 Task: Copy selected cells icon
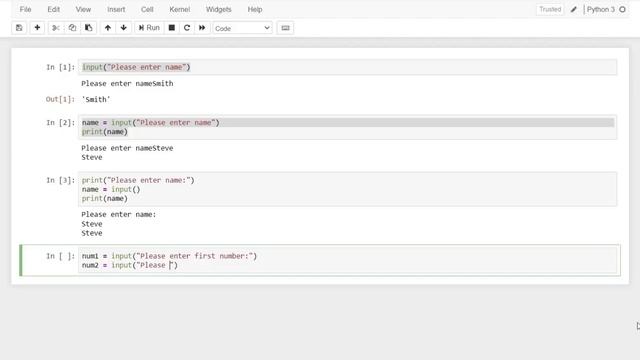point(72,28)
